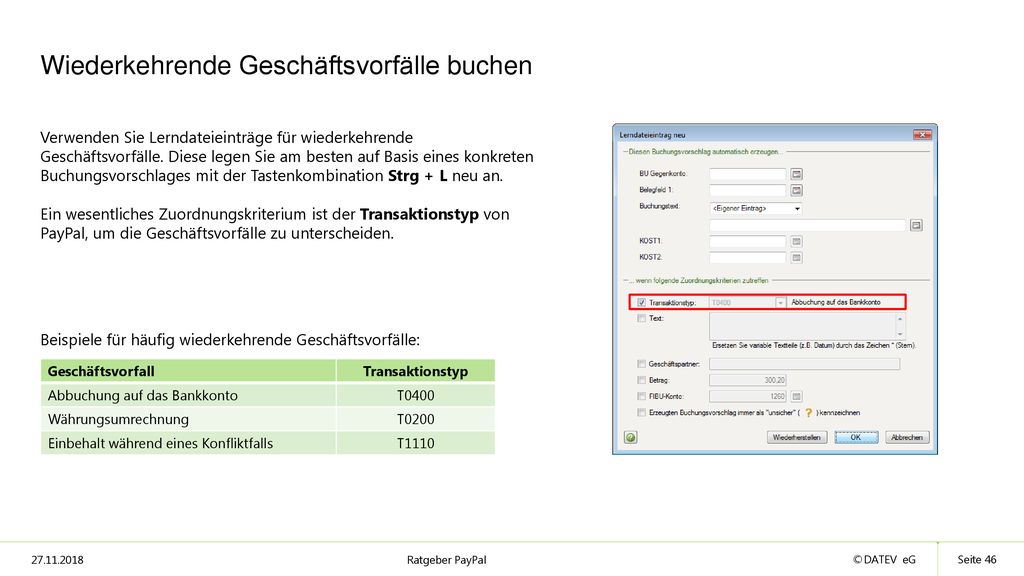Check the Betrag checkbox
Viewport: 1024px width, 576px height.
641,380
